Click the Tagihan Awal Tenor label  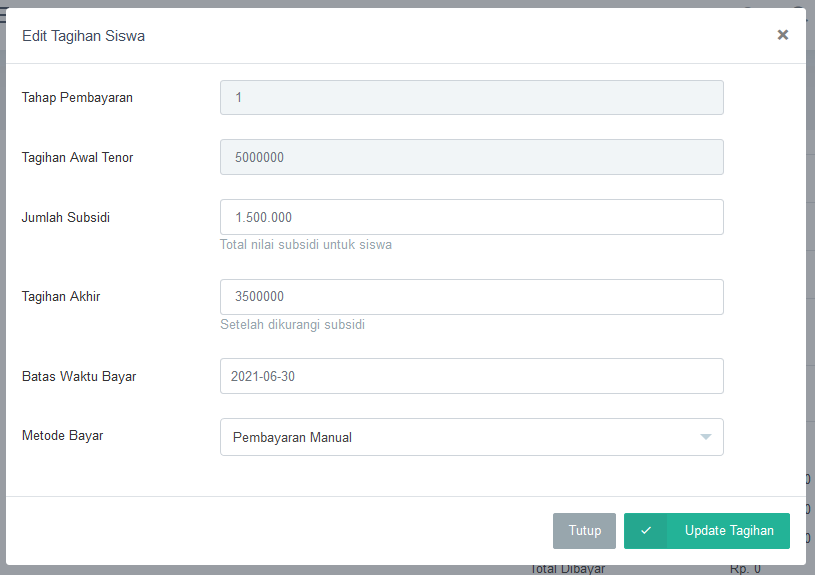[x=77, y=158]
